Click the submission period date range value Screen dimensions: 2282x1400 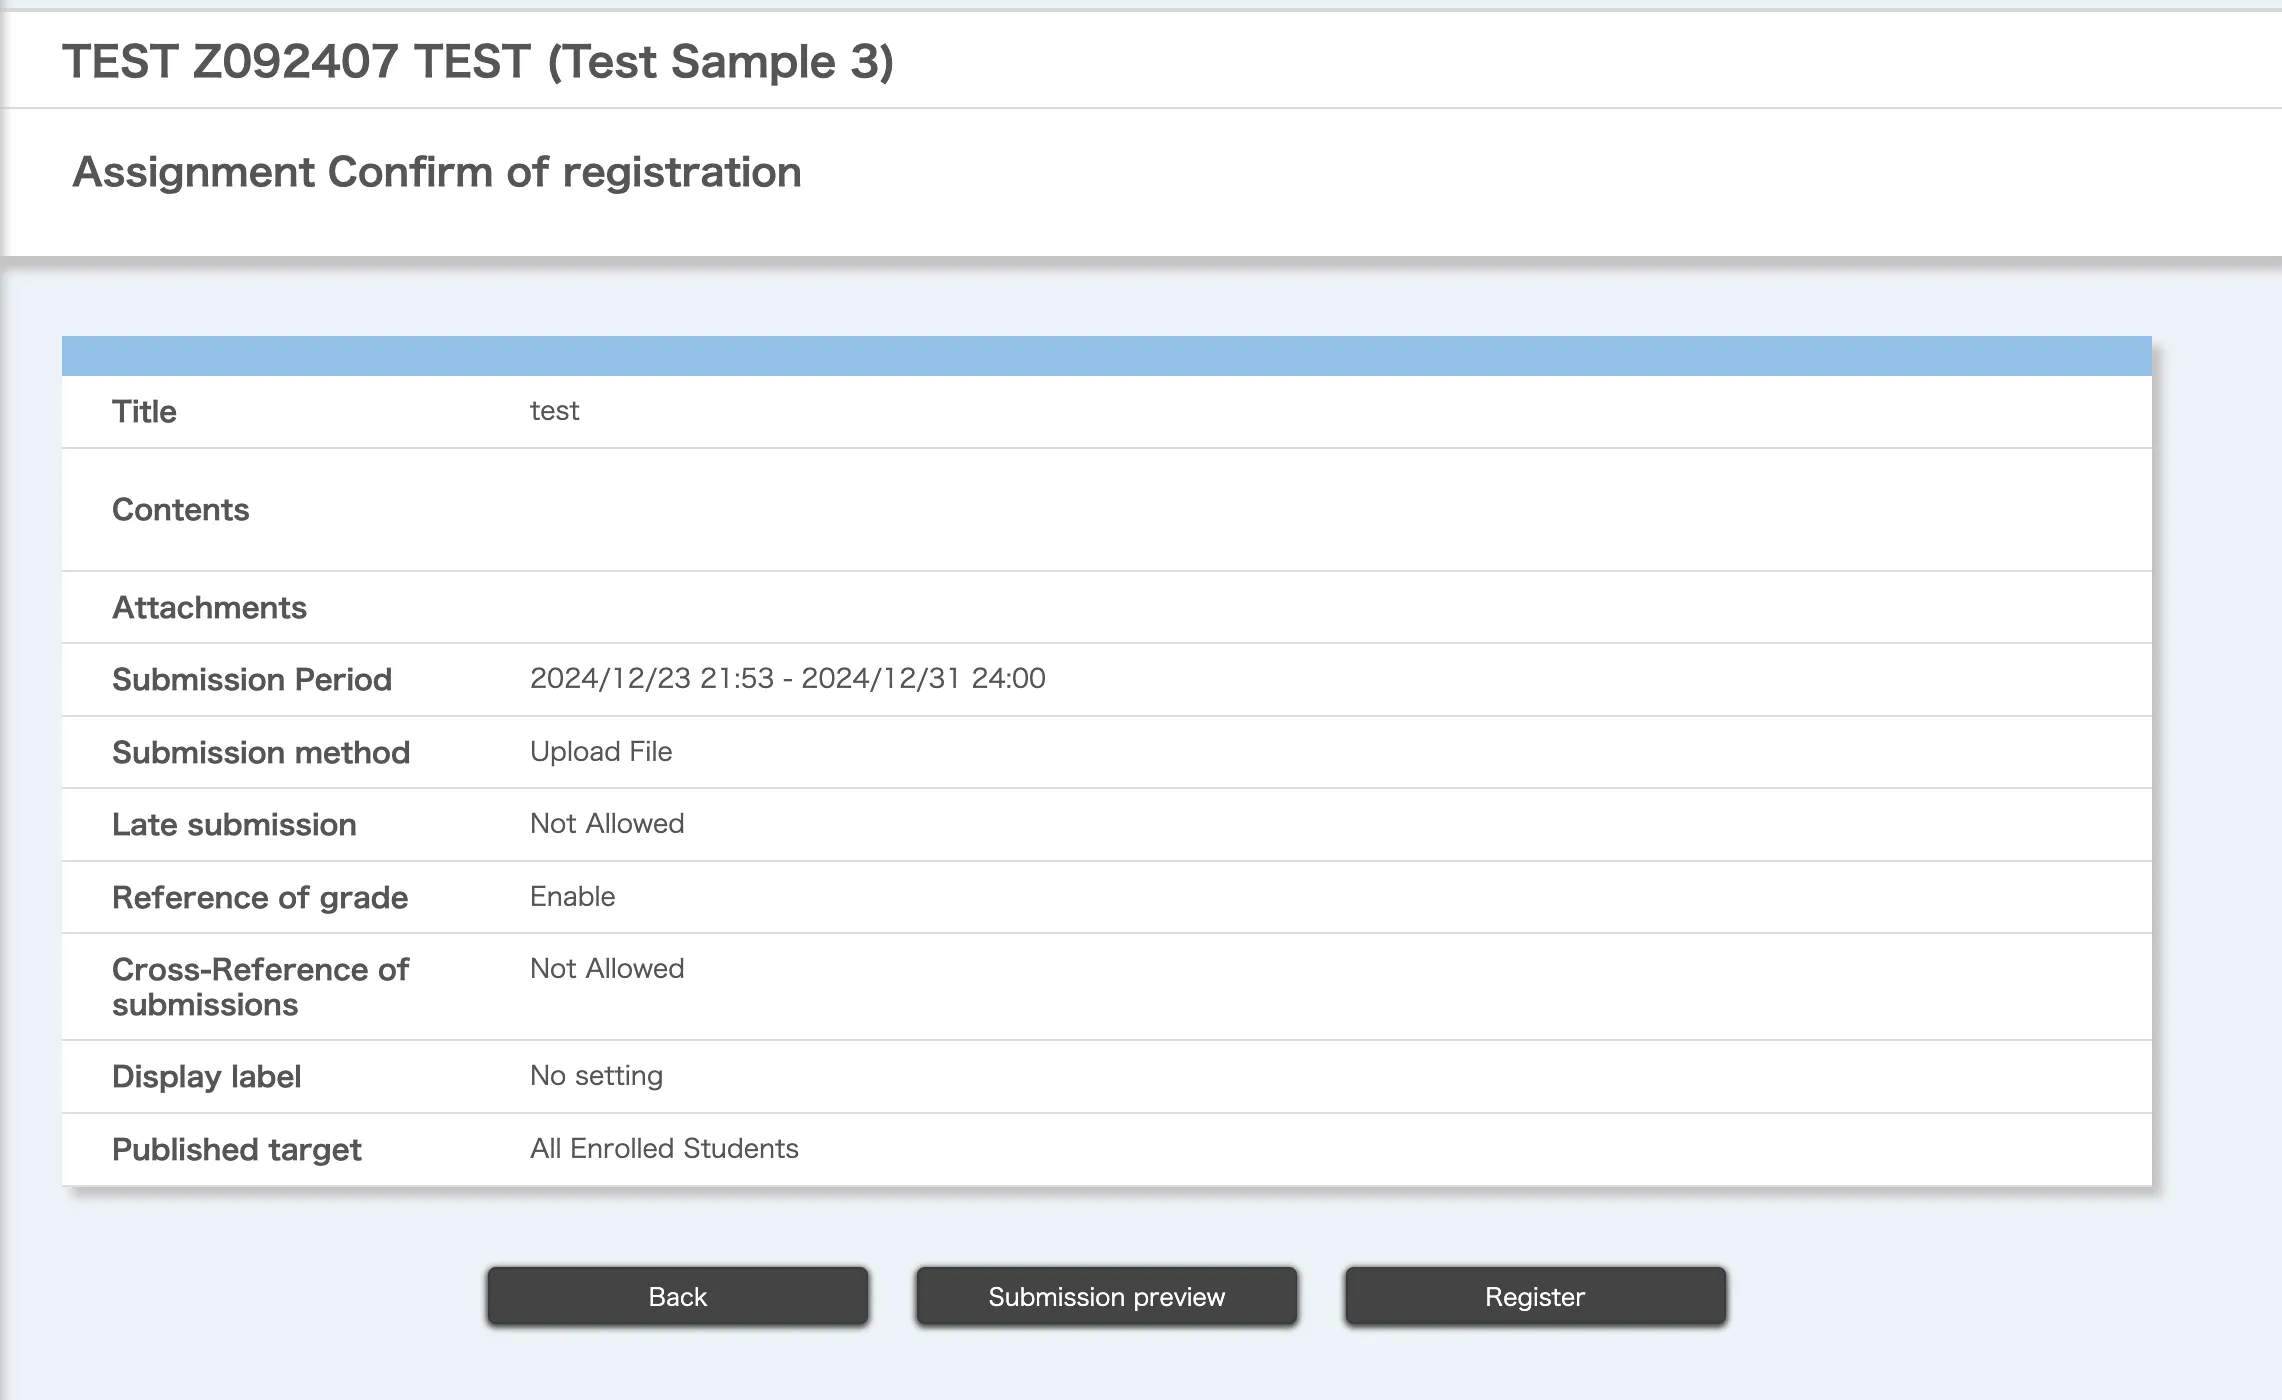(x=787, y=678)
